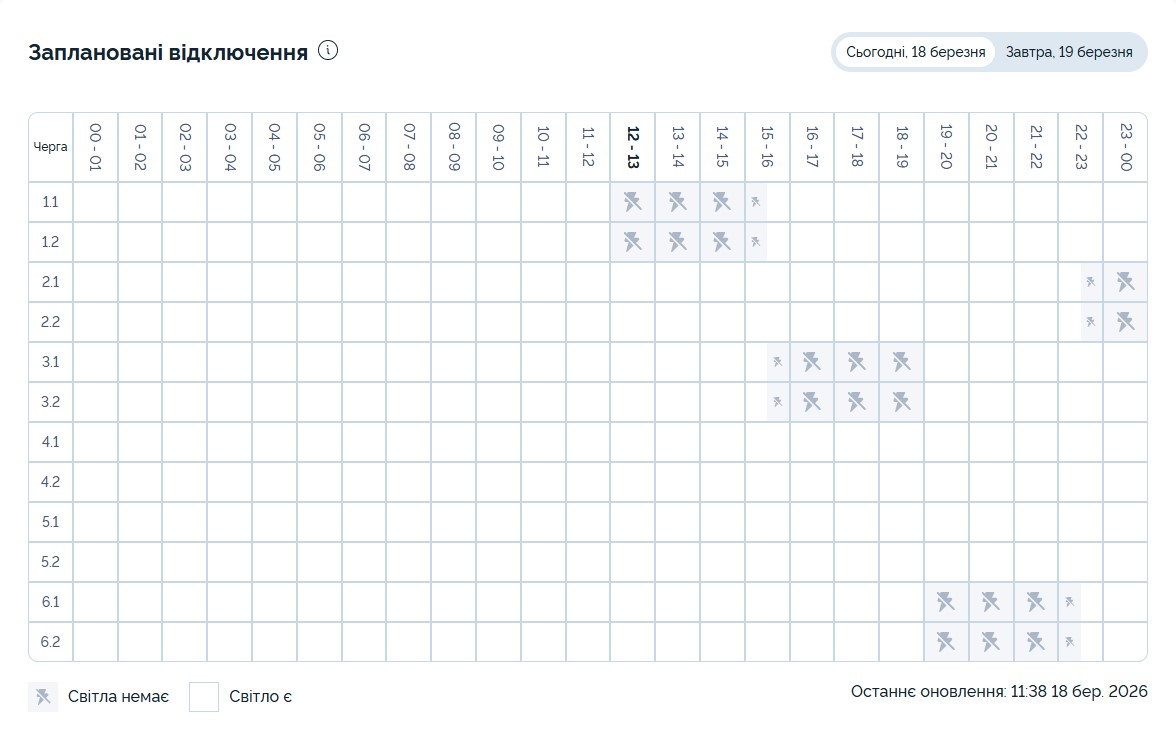Click the Останнє оновлення timestamp text

click(x=998, y=692)
